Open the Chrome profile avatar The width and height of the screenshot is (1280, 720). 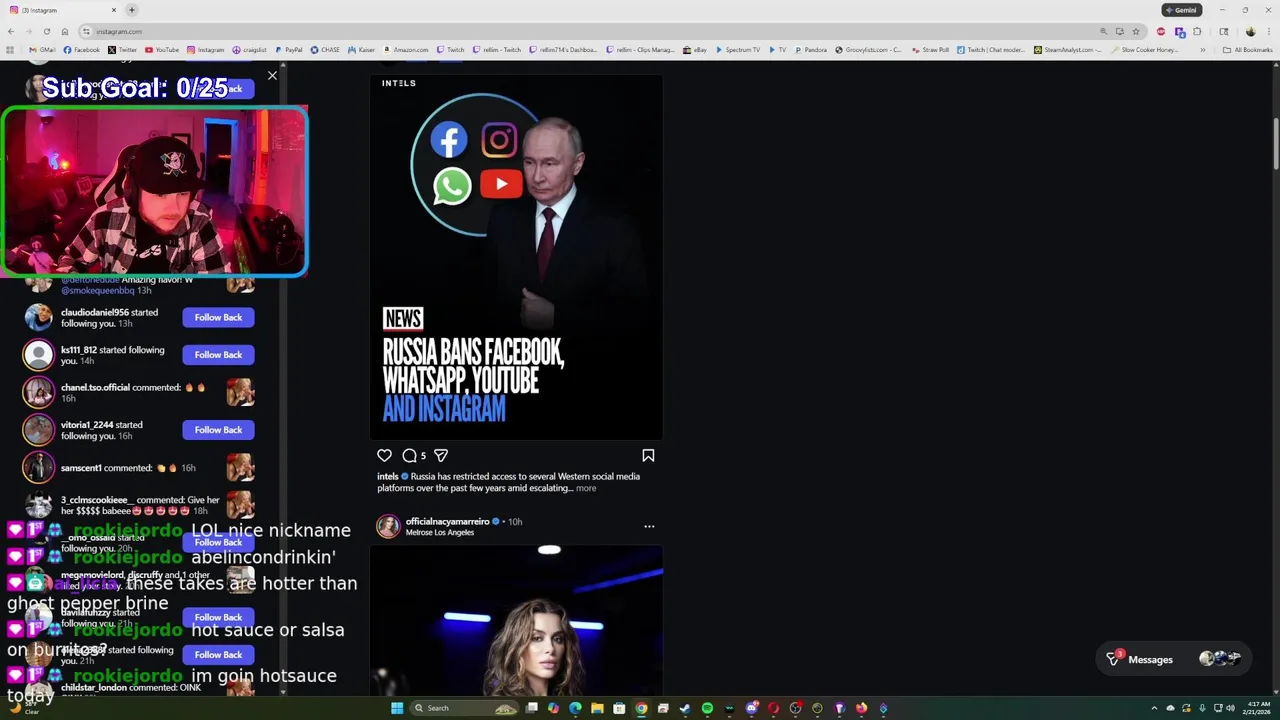[x=1250, y=31]
